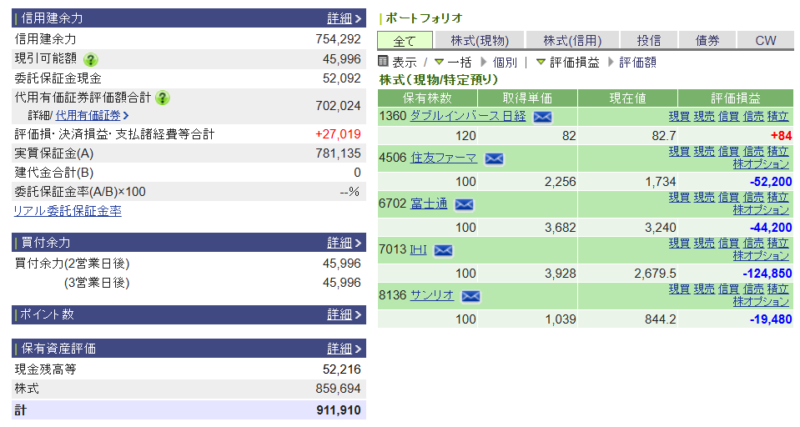Open the ダブルインバース日経 stock link
800x427 pixels.
[x=468, y=116]
